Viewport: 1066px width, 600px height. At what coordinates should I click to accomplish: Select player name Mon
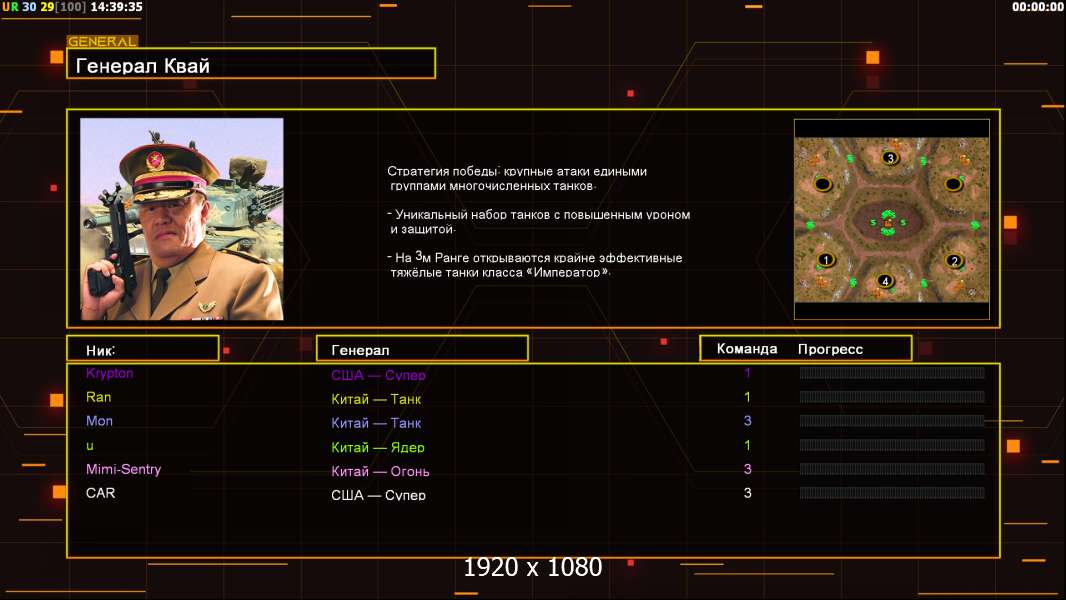pyautogui.click(x=99, y=421)
